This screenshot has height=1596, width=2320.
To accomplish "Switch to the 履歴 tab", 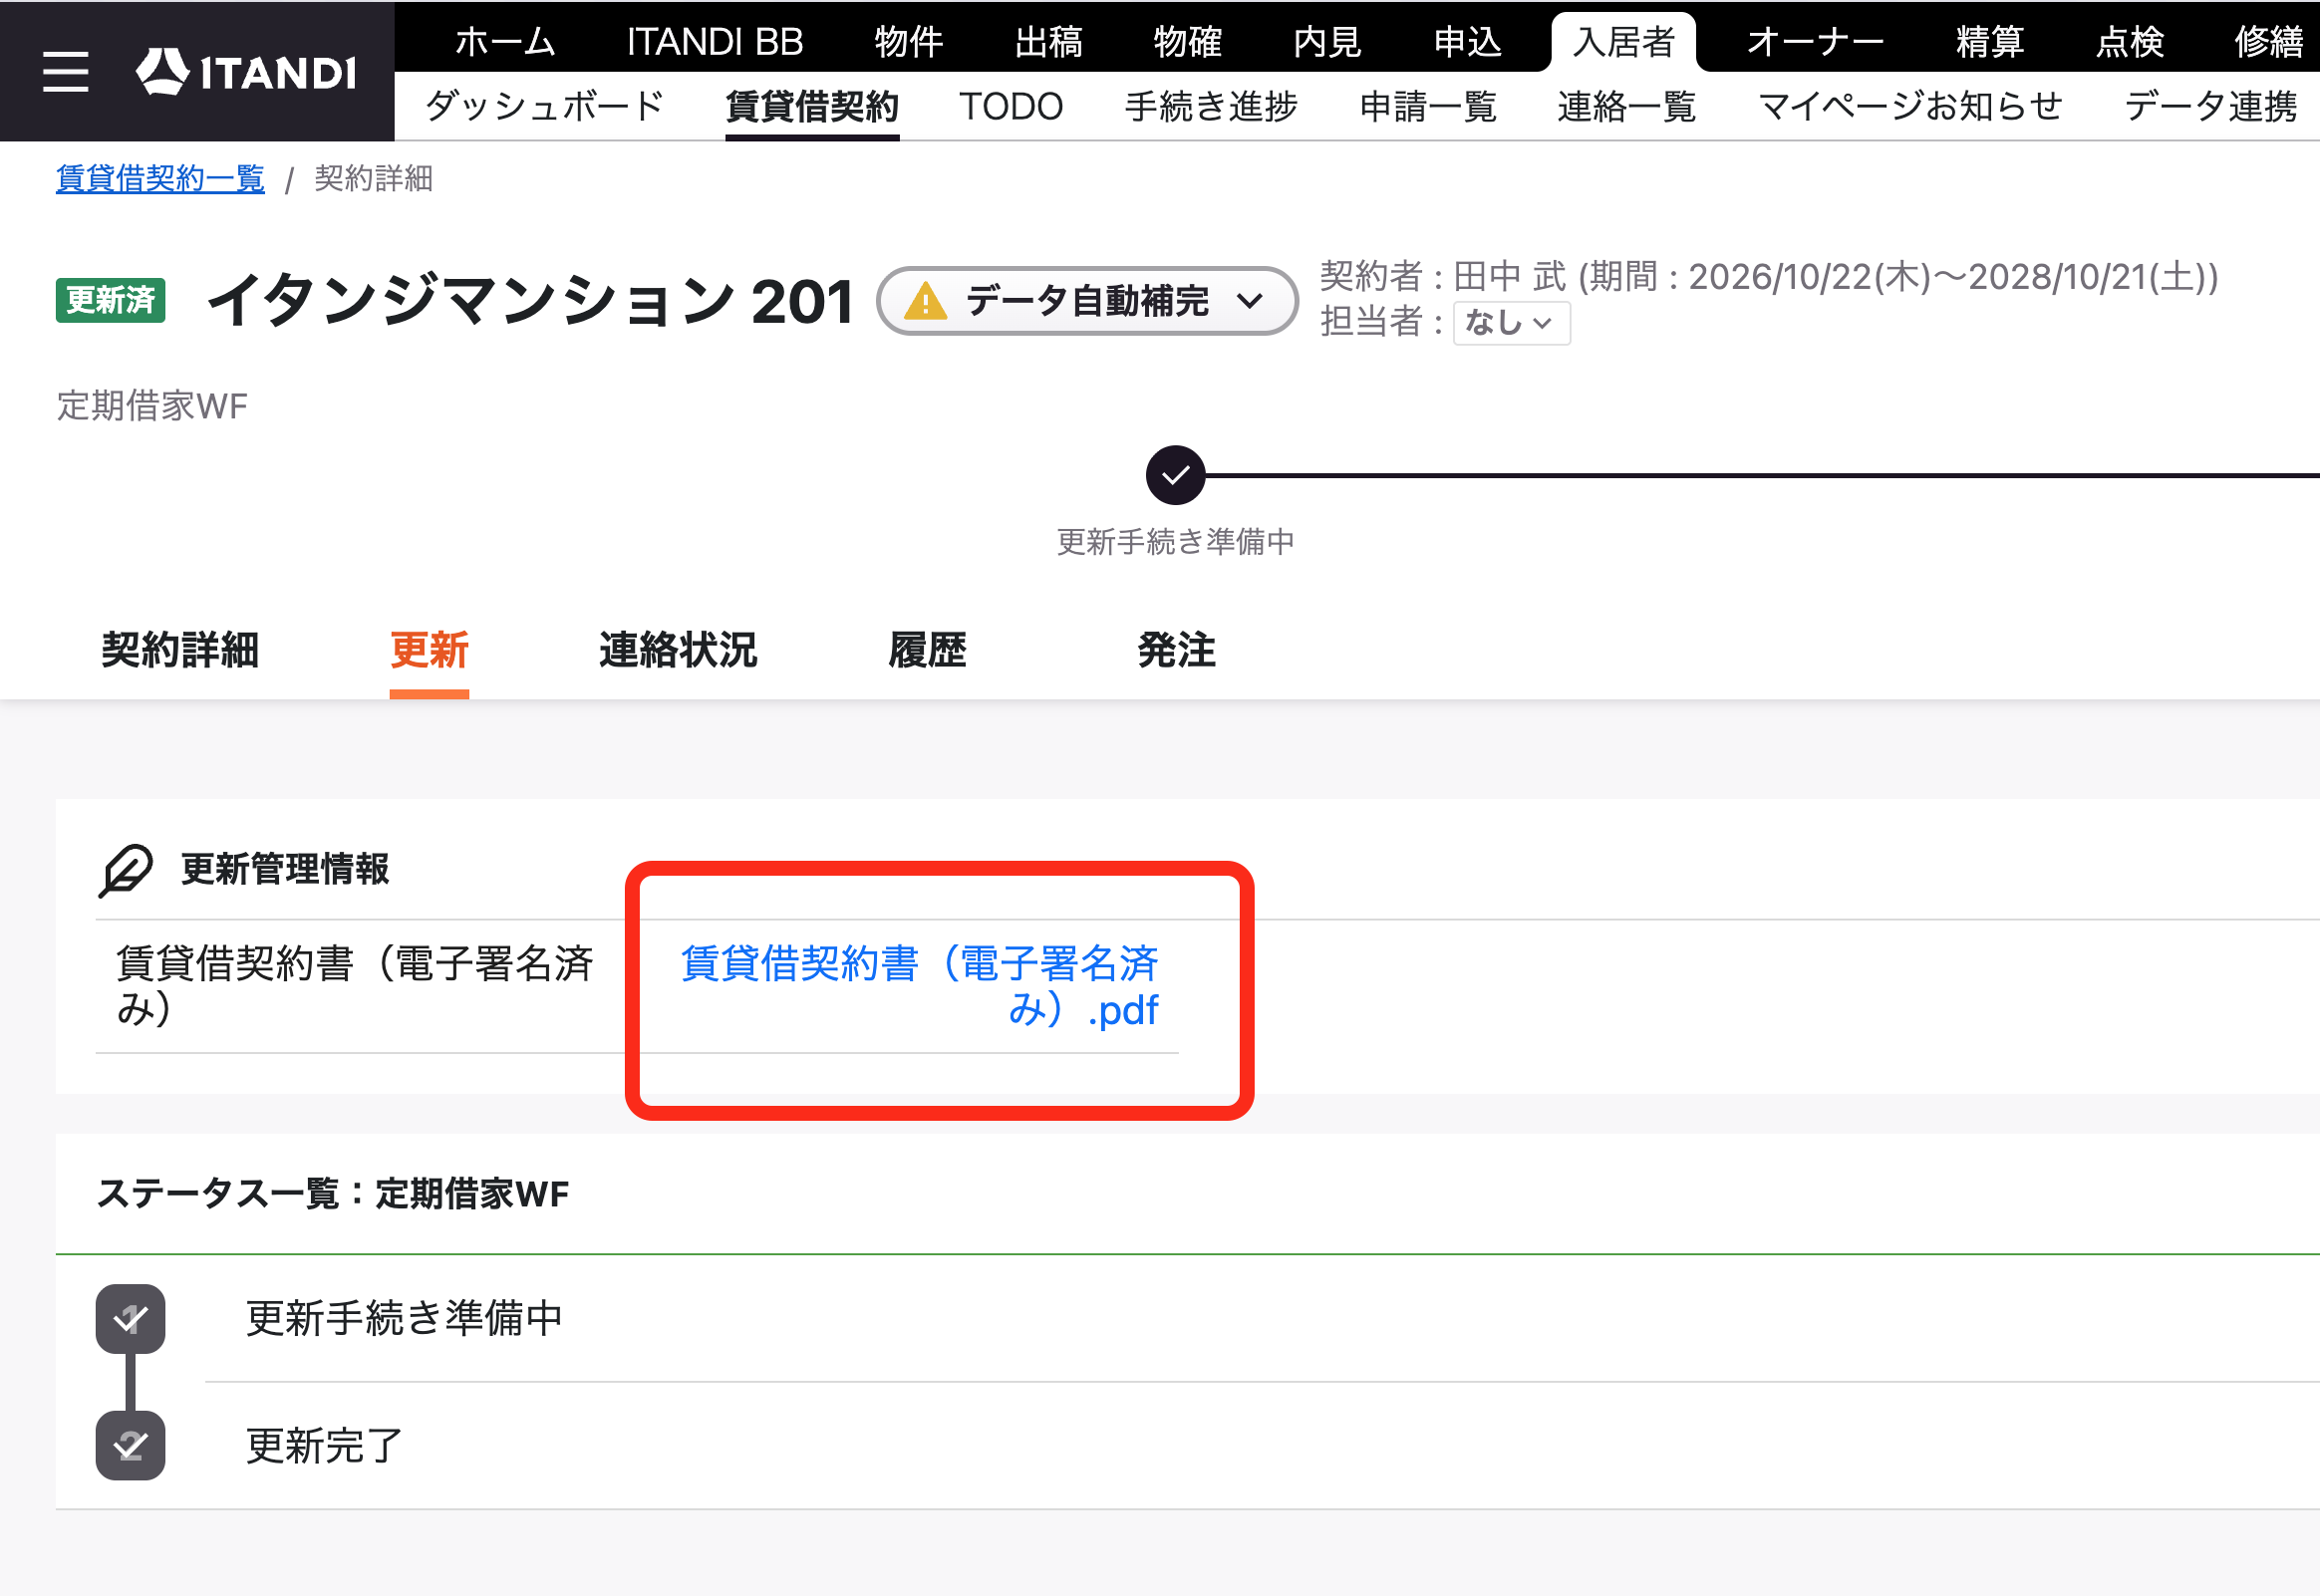I will [x=927, y=650].
